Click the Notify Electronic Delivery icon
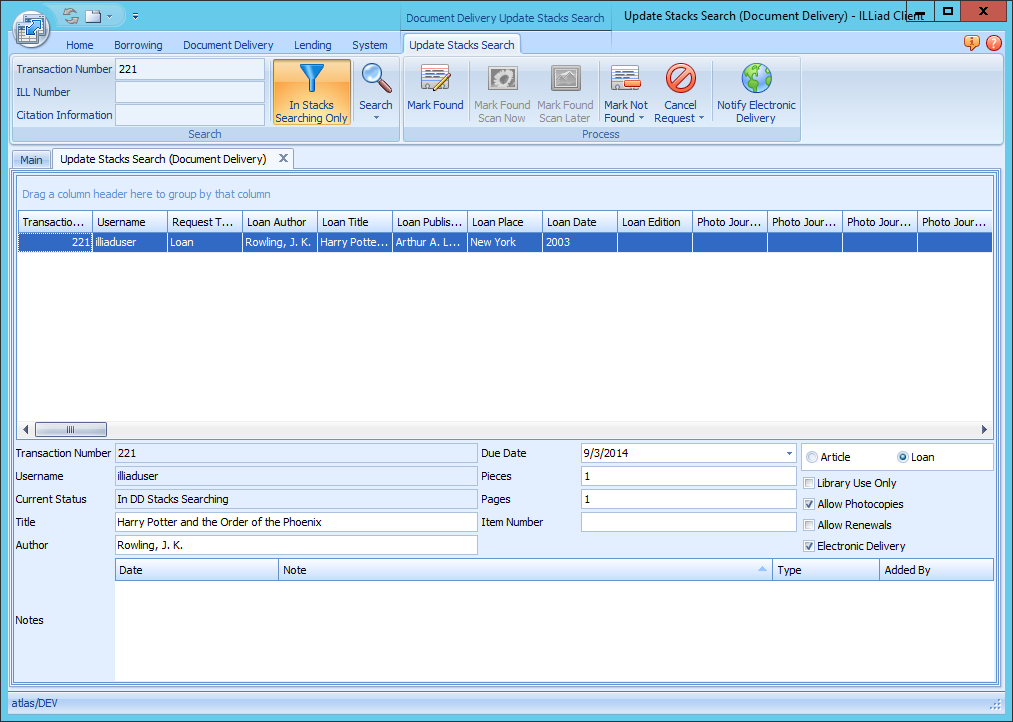Screen dimensions: 1013x722 point(756,90)
